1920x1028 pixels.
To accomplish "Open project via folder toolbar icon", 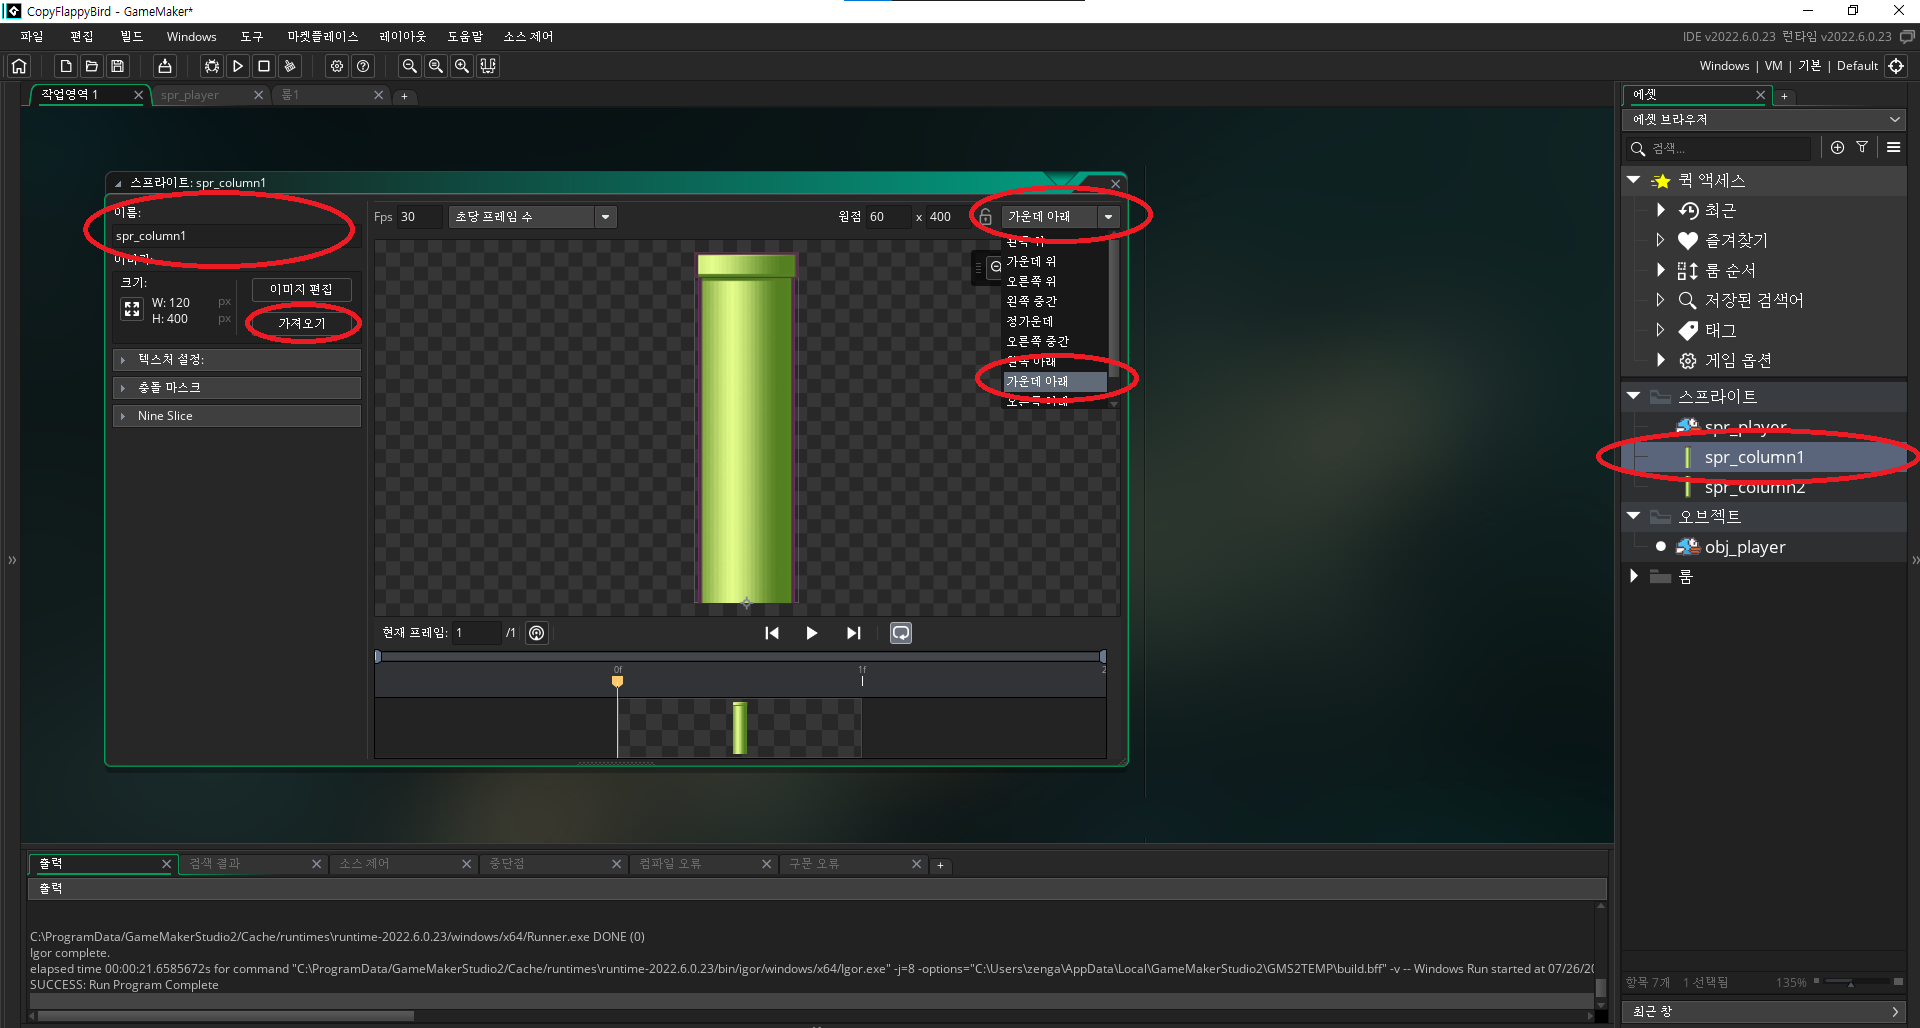I will (92, 66).
